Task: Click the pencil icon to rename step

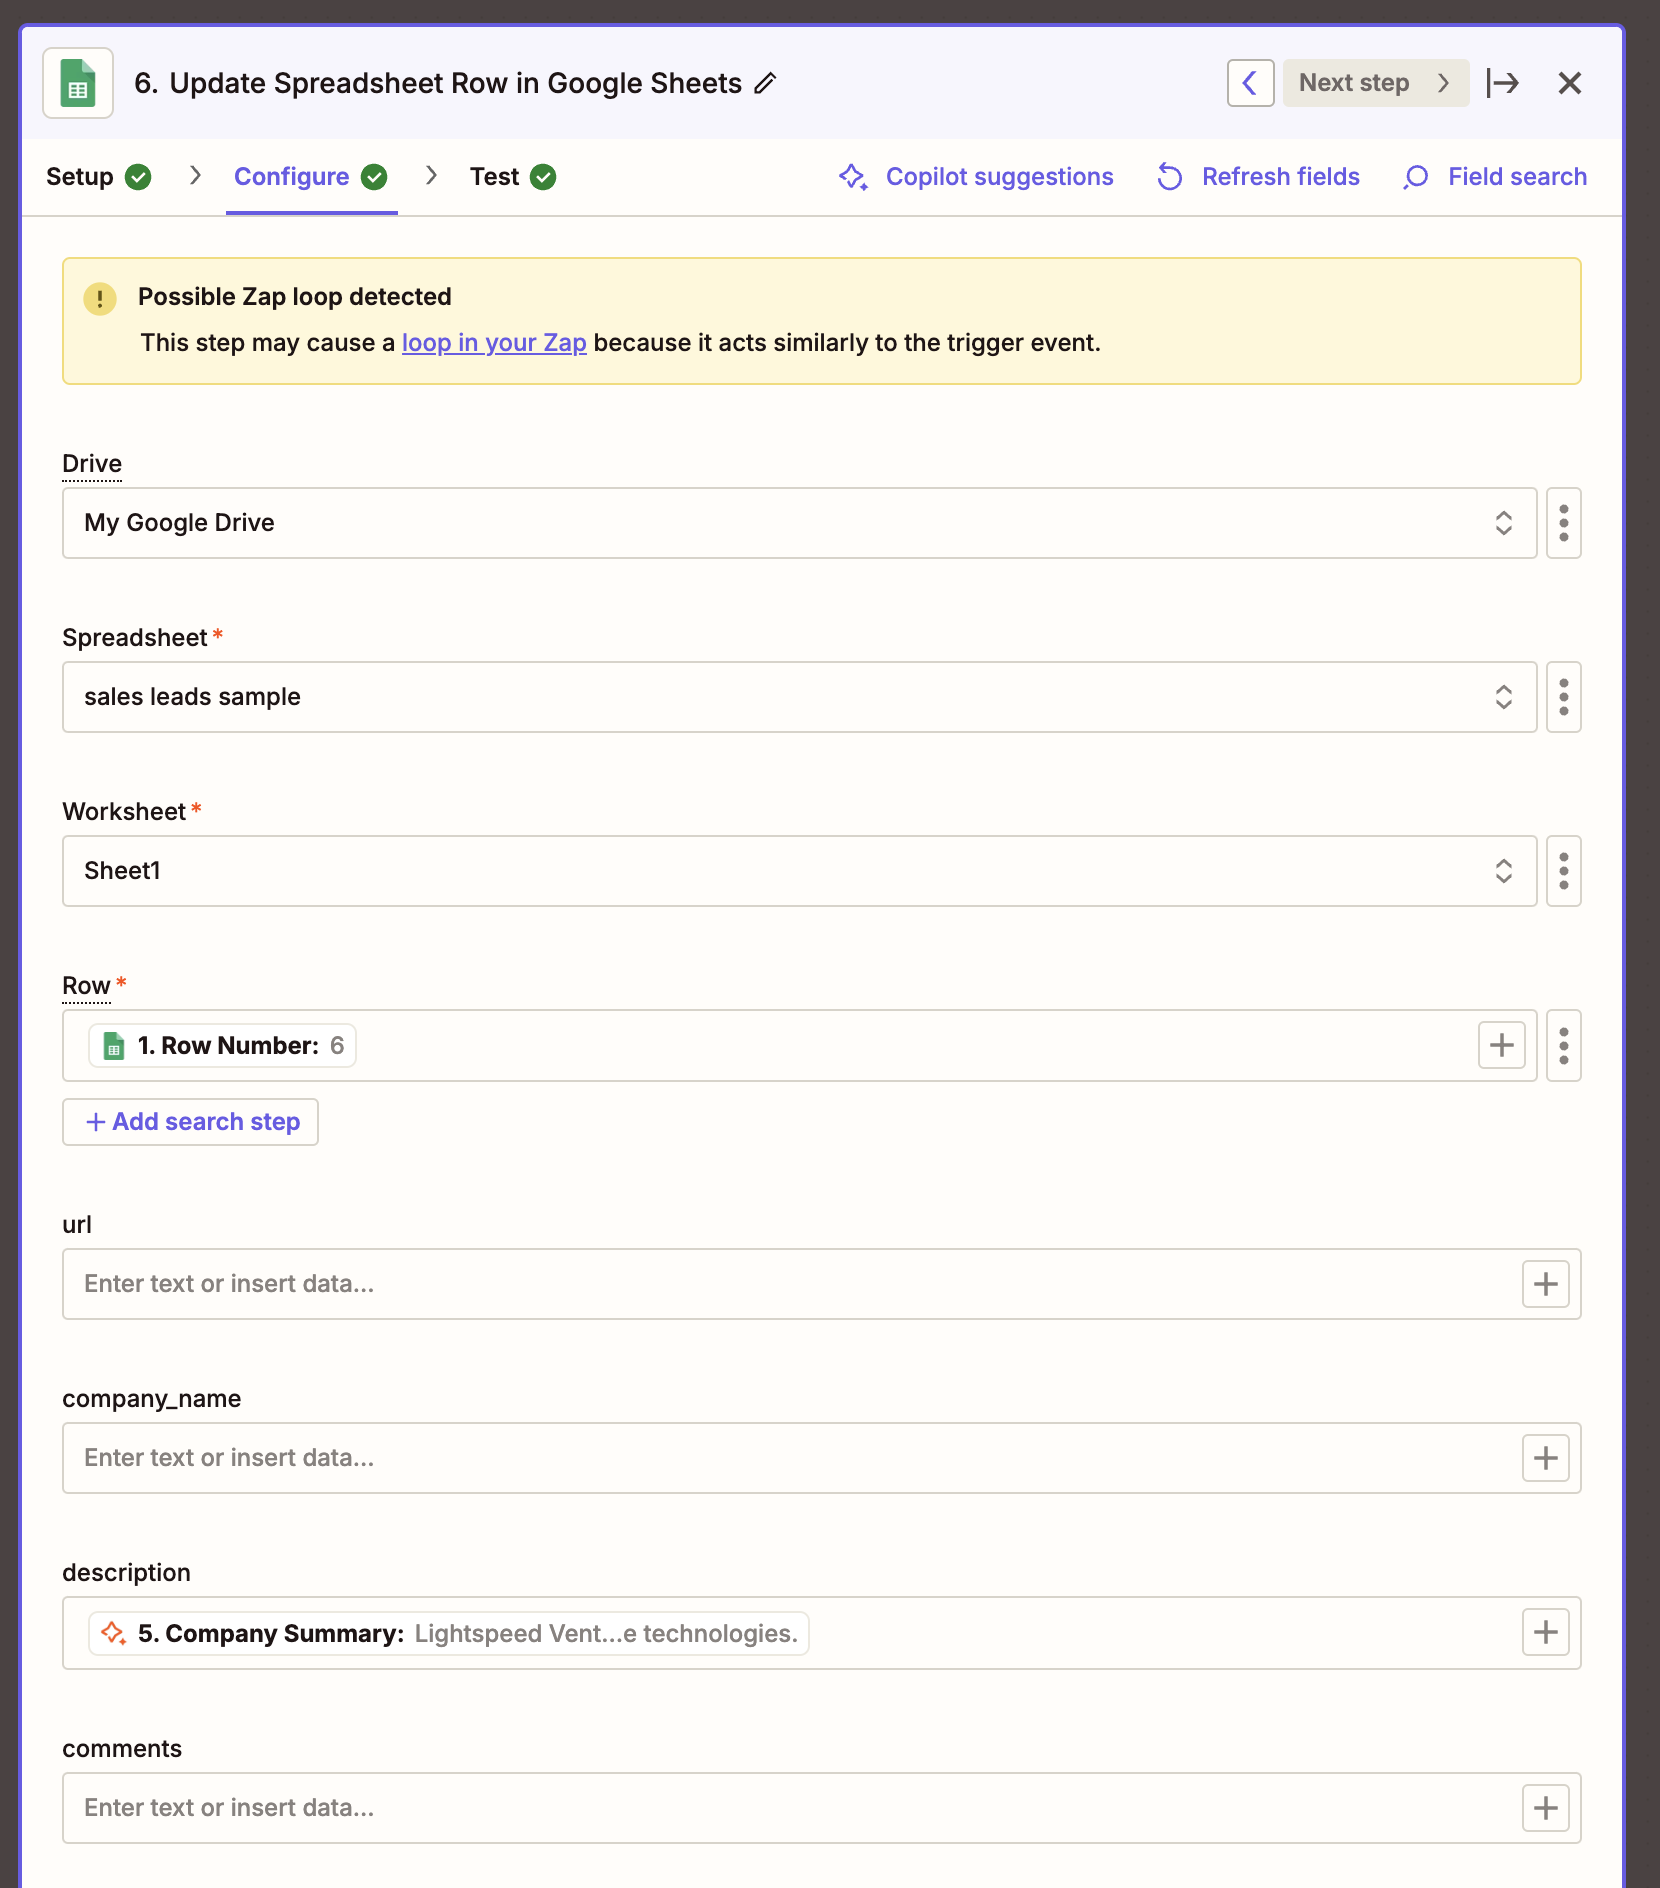Action: click(765, 83)
